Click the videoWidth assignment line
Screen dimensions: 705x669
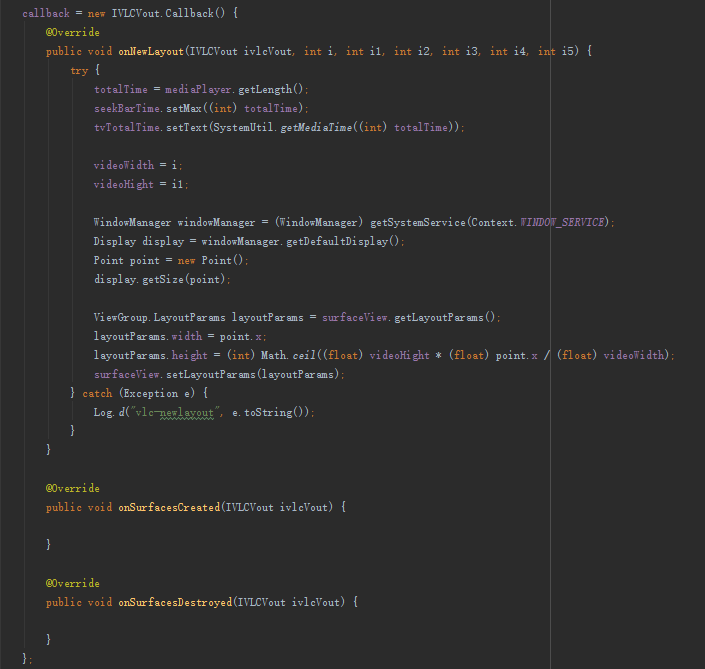[138, 165]
